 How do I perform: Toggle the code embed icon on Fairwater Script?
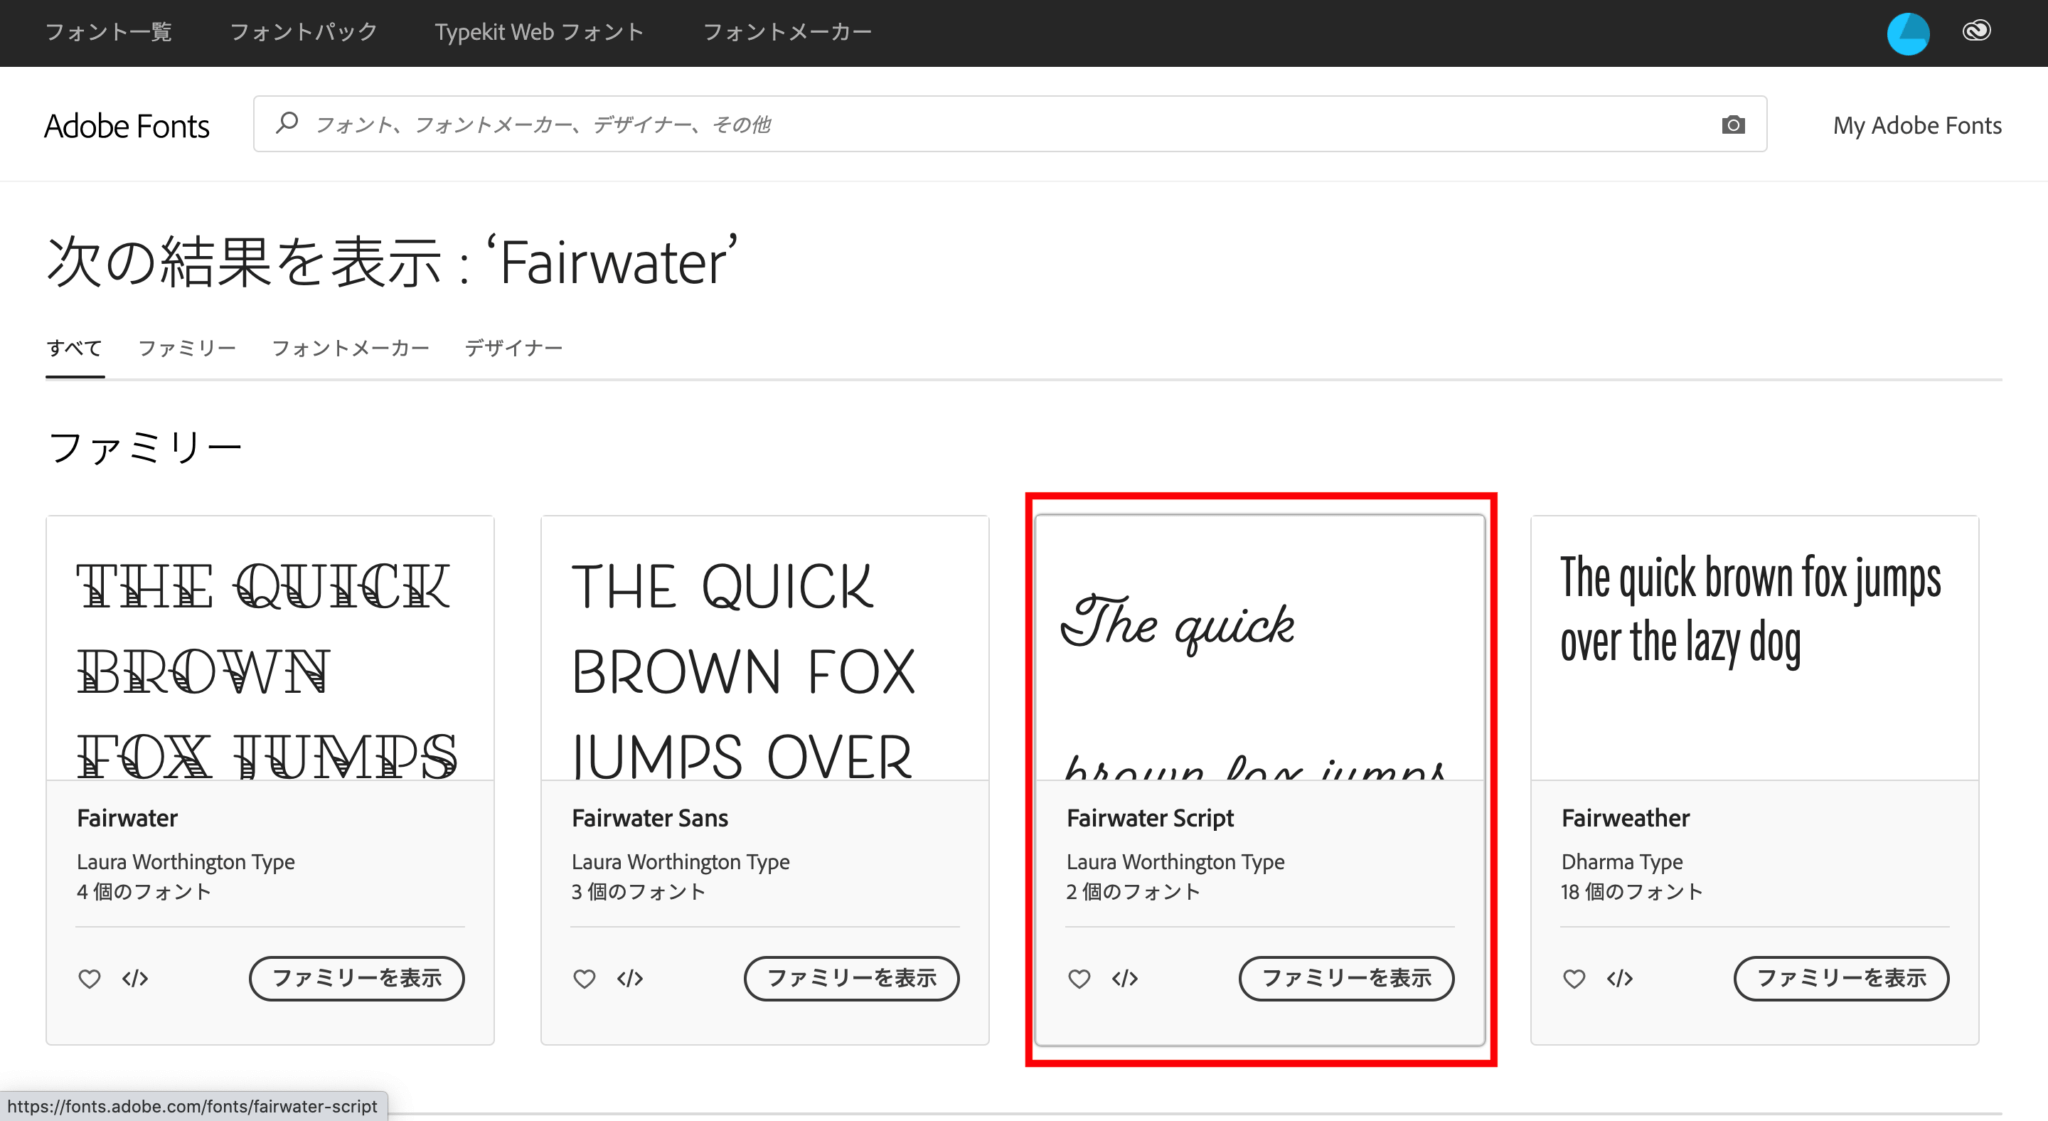pos(1124,979)
